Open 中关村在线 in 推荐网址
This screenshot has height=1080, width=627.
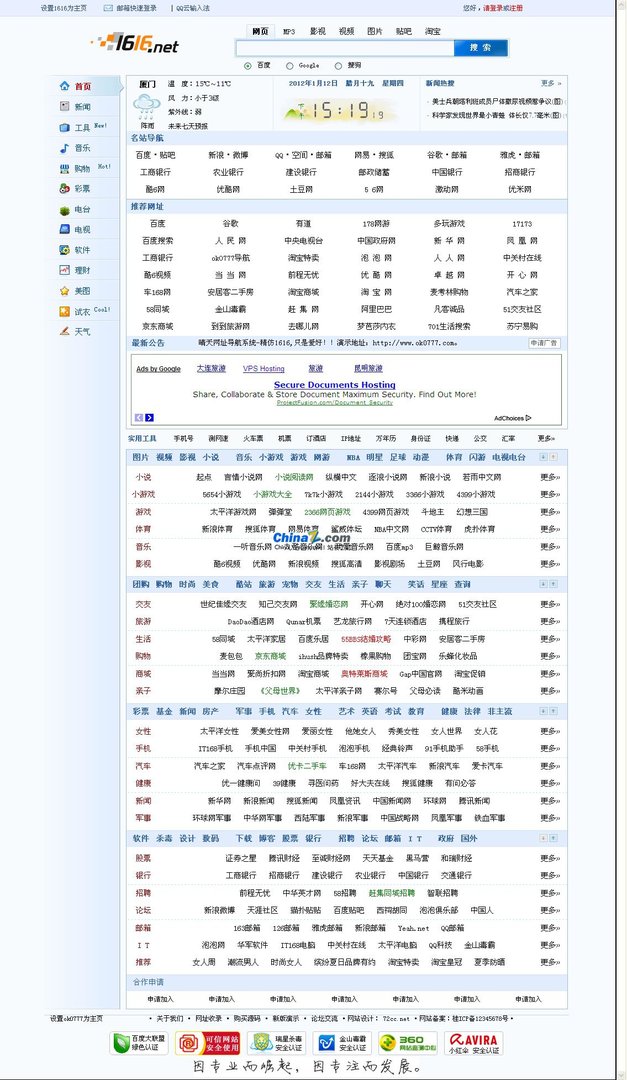(522, 258)
